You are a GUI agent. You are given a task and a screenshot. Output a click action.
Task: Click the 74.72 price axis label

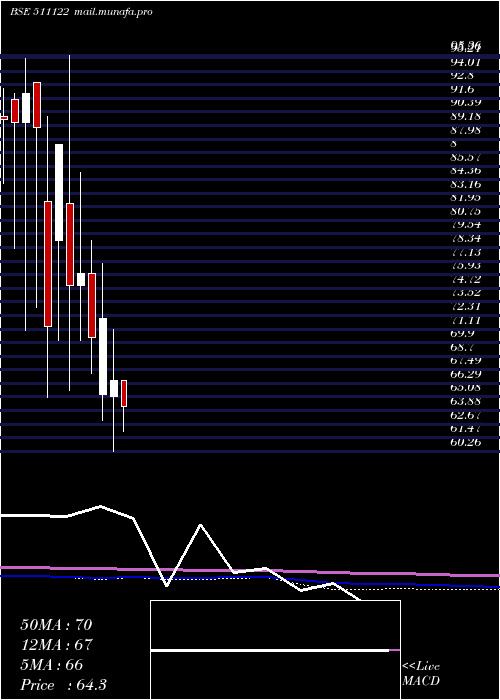(x=466, y=279)
